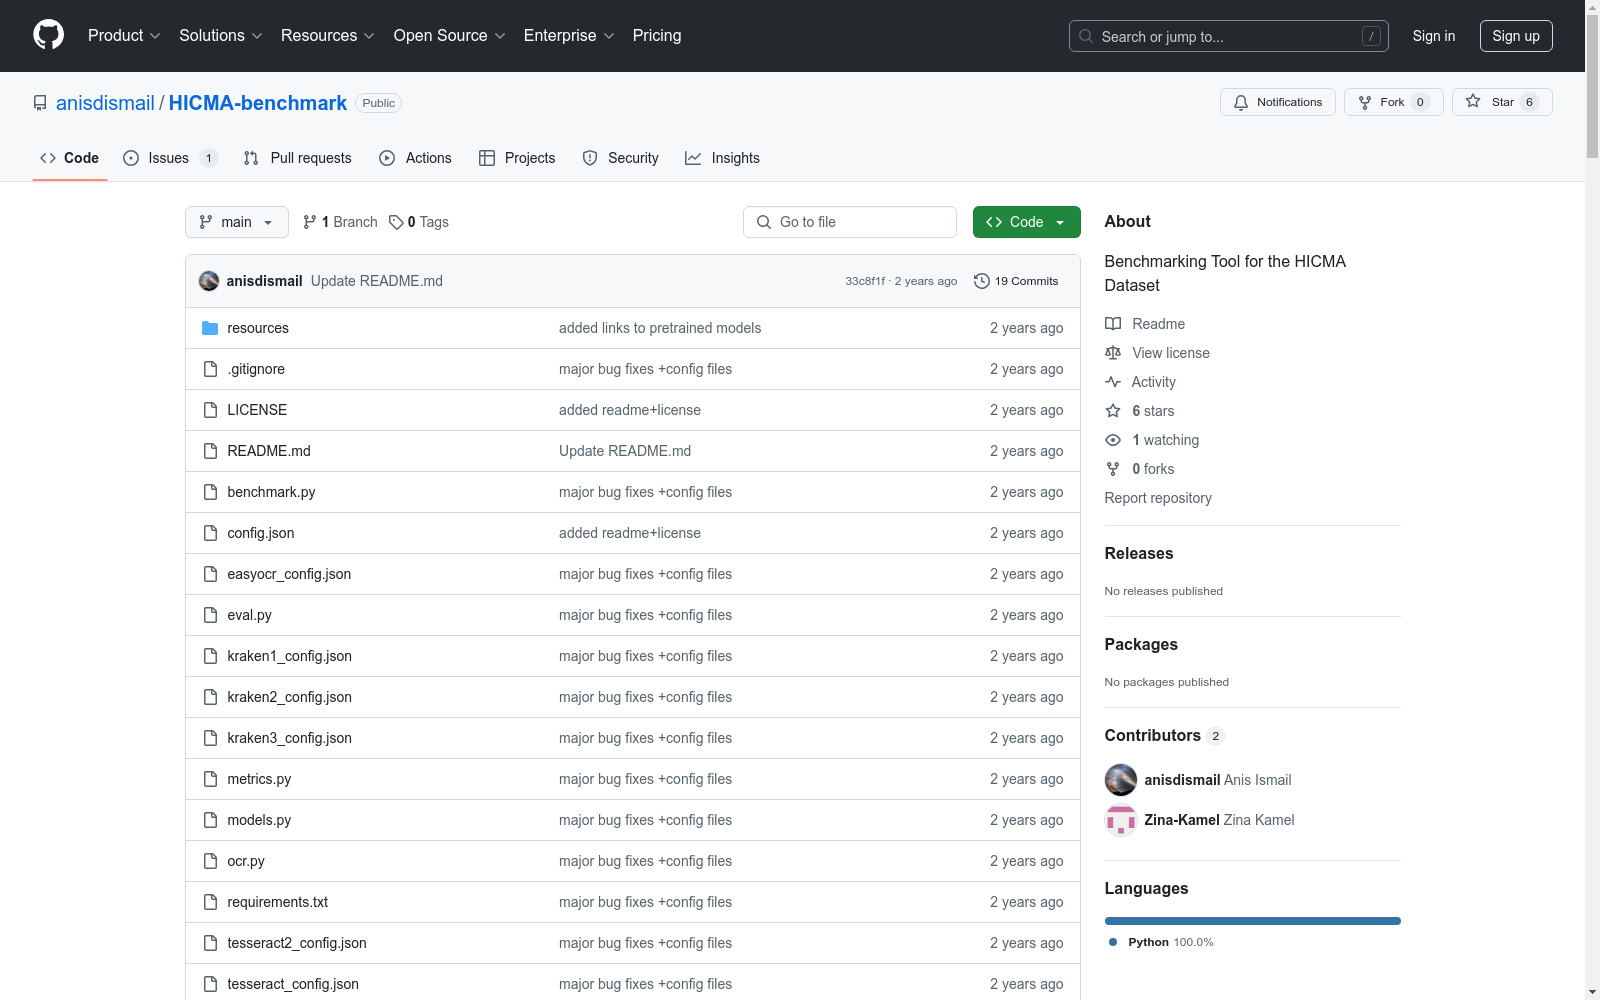Open the green Code dropdown button

tap(1026, 222)
